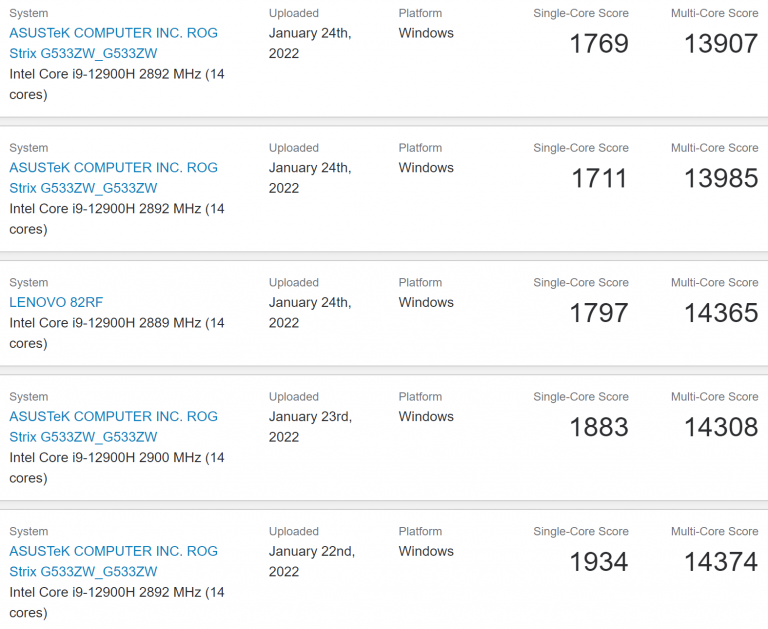The height and width of the screenshot is (629, 768).
Task: Open the LENOVO 82RF system link
Action: [56, 302]
